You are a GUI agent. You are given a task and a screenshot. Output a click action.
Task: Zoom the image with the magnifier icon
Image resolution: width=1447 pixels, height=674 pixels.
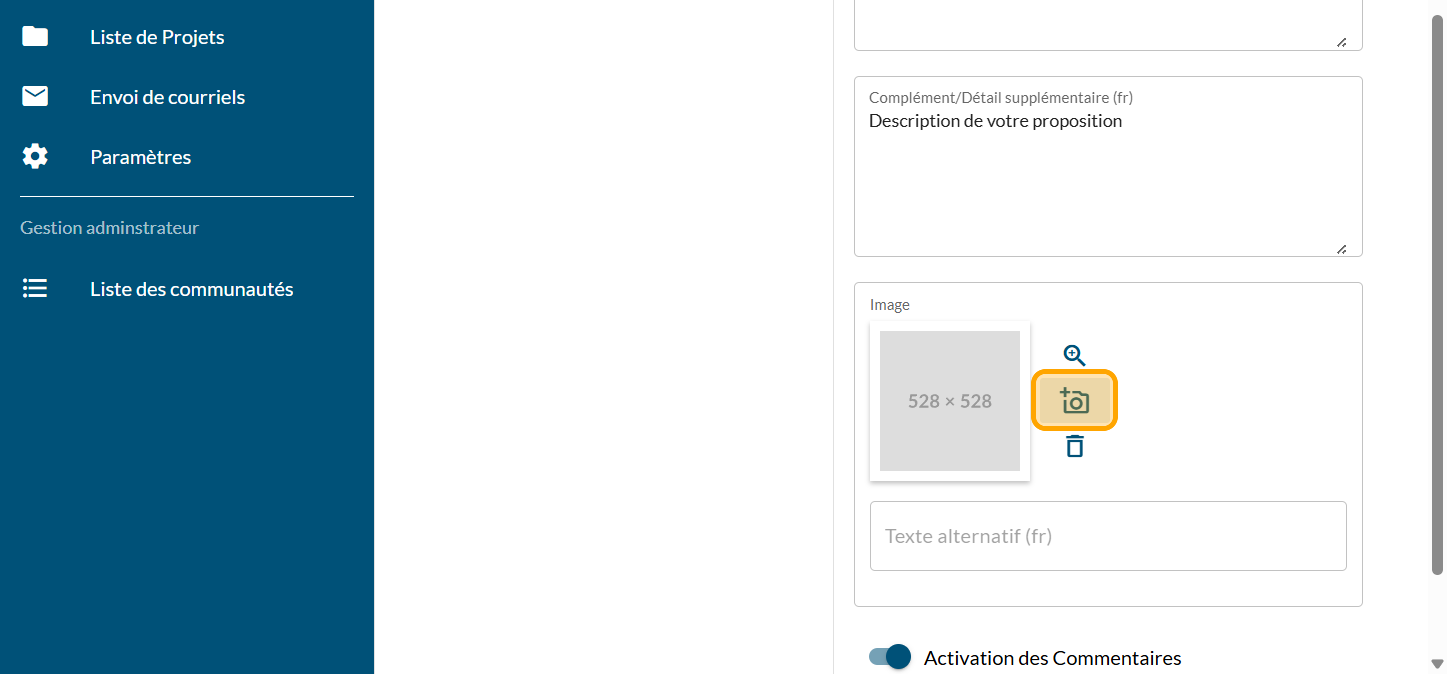pos(1074,355)
